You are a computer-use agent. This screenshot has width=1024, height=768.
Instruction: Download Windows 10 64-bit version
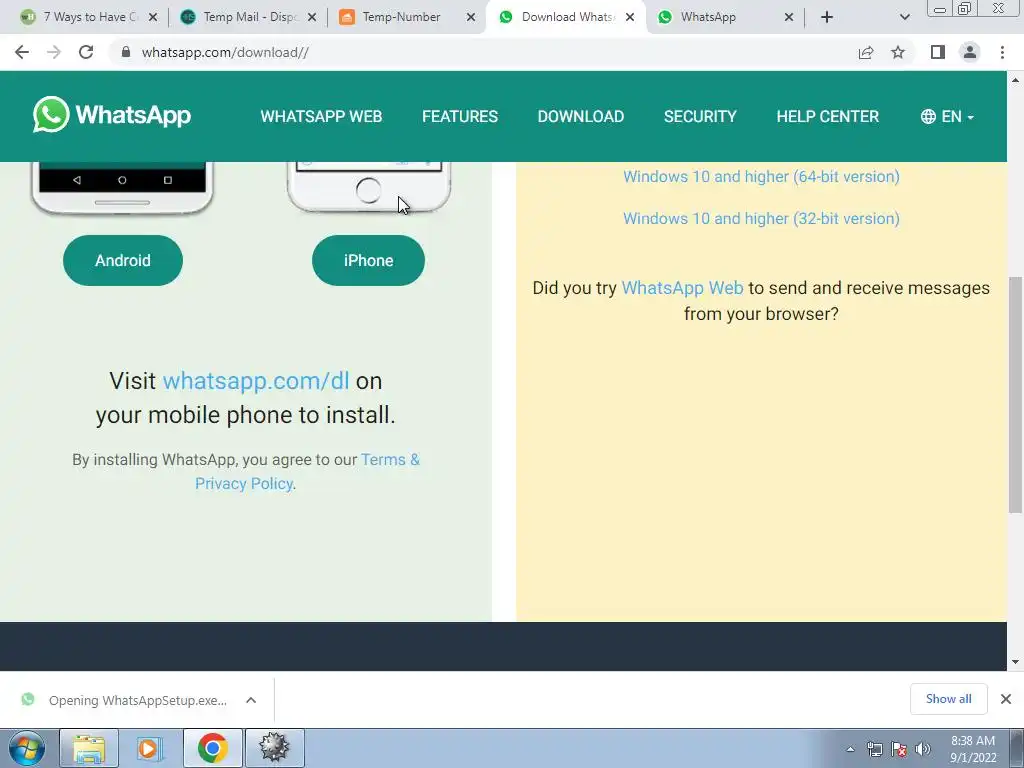tap(761, 176)
